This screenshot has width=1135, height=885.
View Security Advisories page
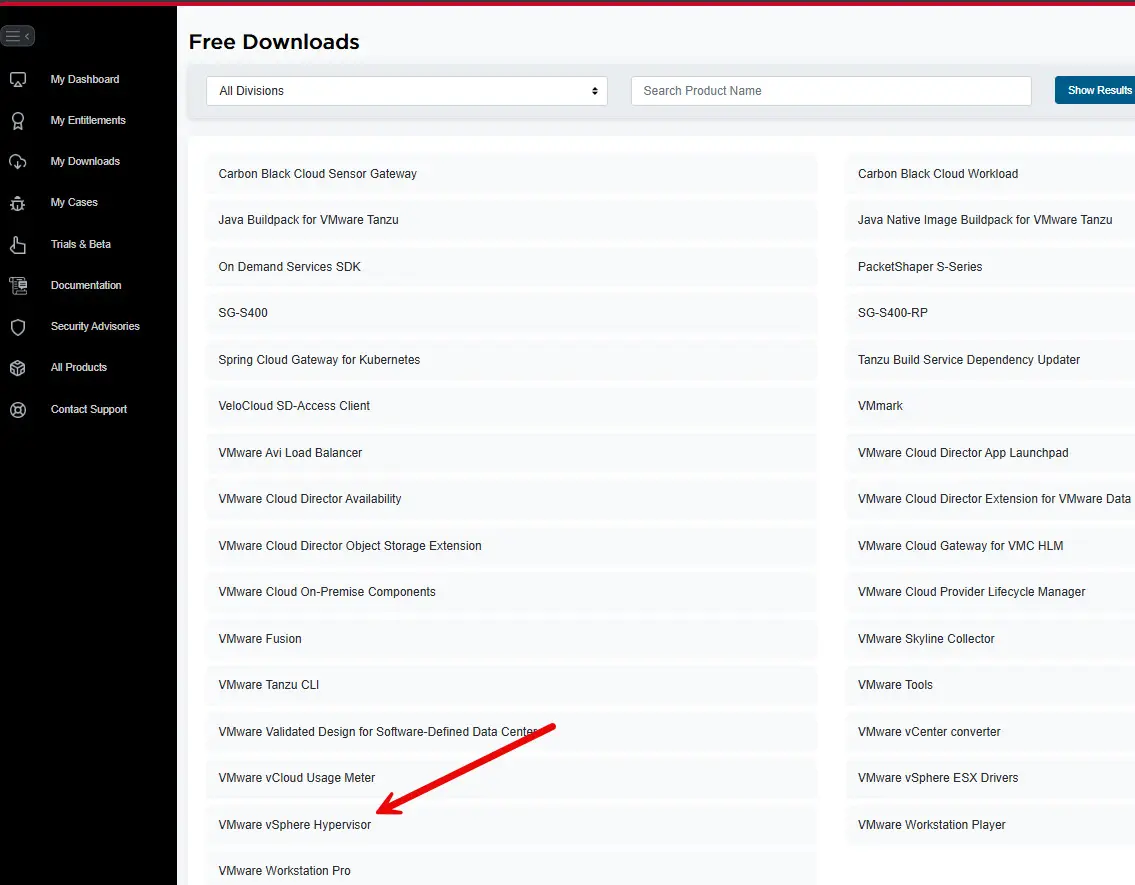(95, 326)
